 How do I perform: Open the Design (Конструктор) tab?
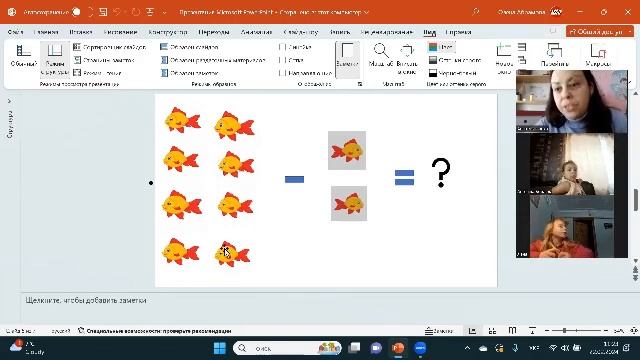[x=168, y=32]
